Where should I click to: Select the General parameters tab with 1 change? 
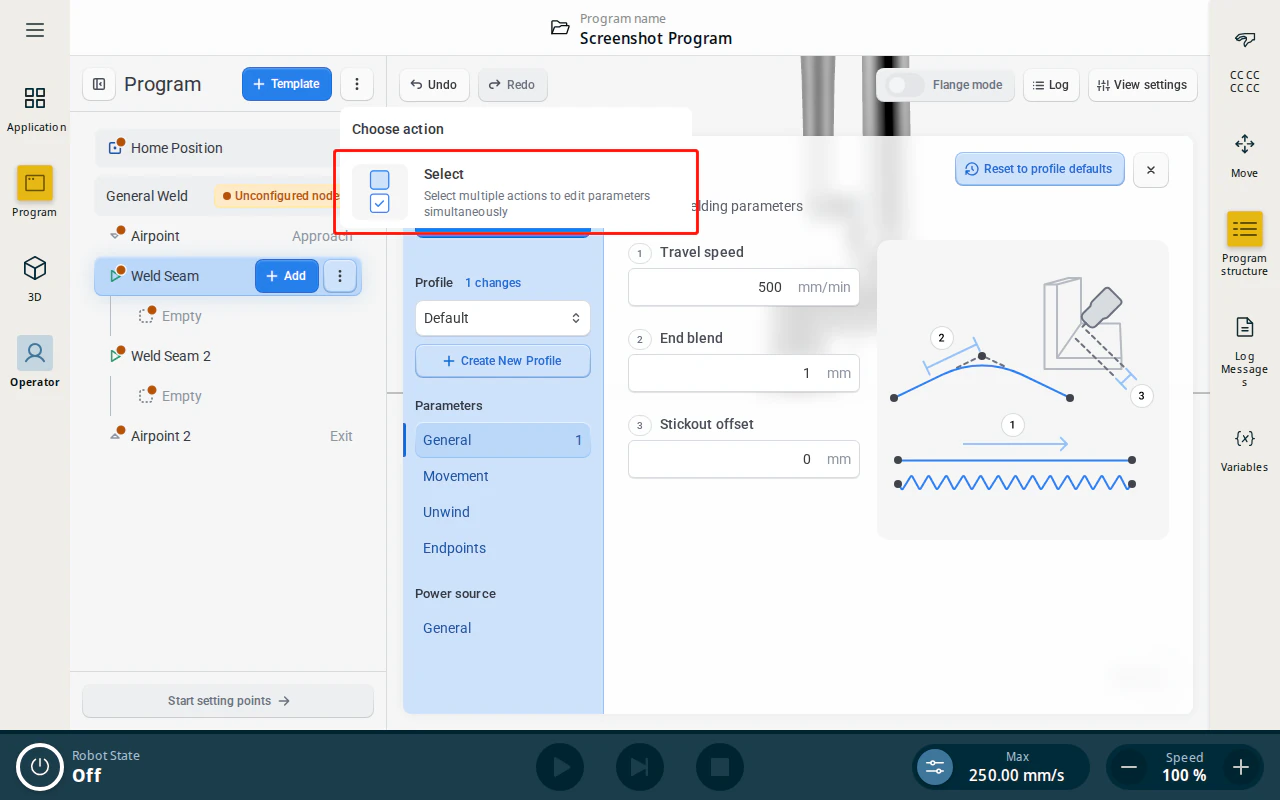(x=502, y=440)
